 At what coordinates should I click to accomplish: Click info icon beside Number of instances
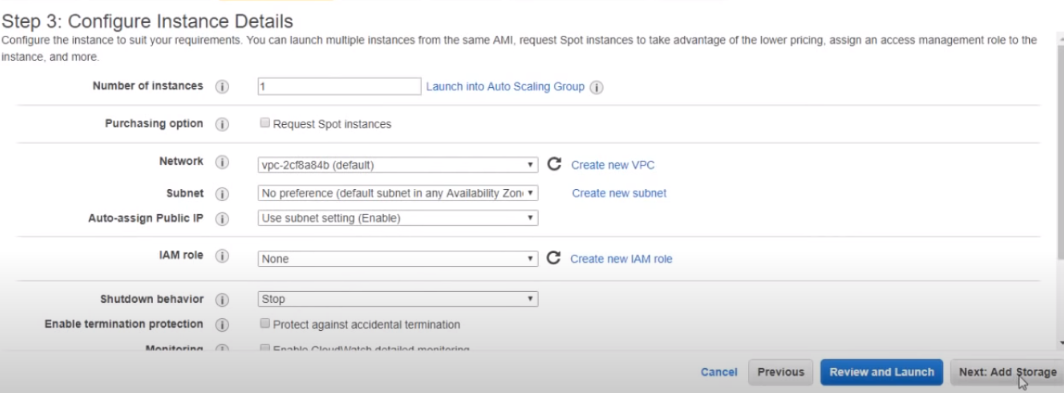click(222, 87)
